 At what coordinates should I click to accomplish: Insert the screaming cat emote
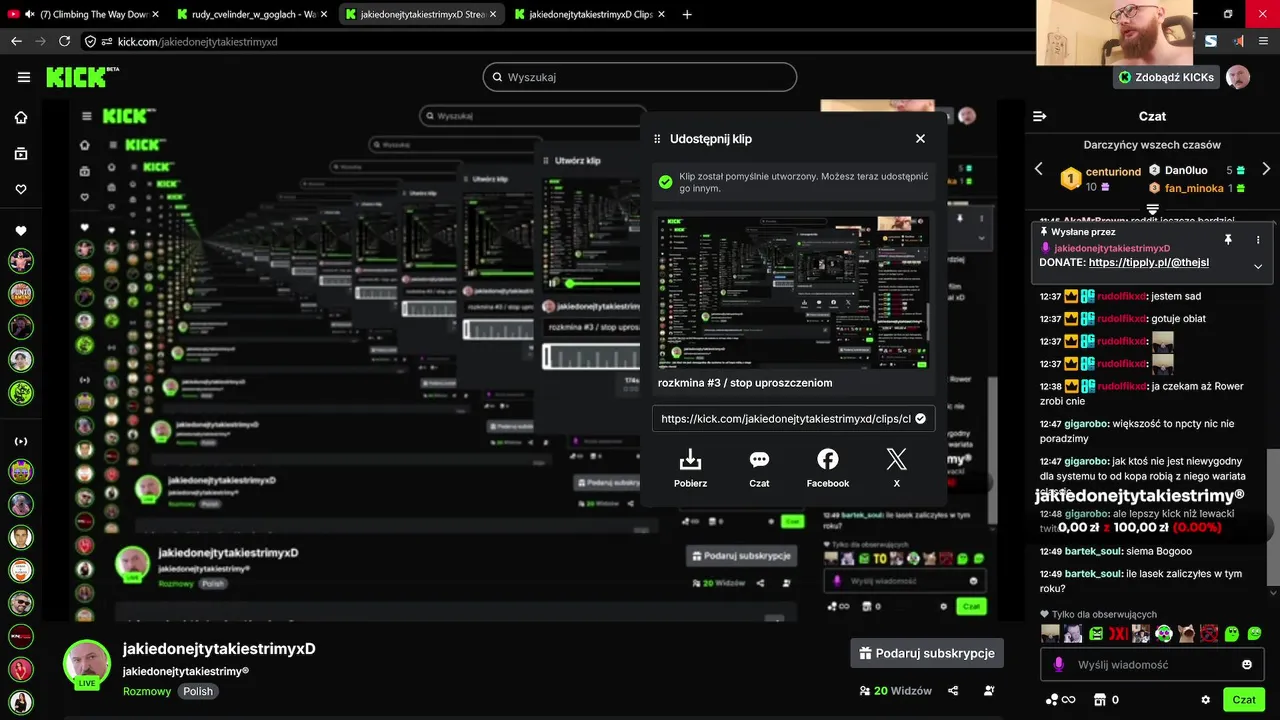pyautogui.click(x=1186, y=634)
